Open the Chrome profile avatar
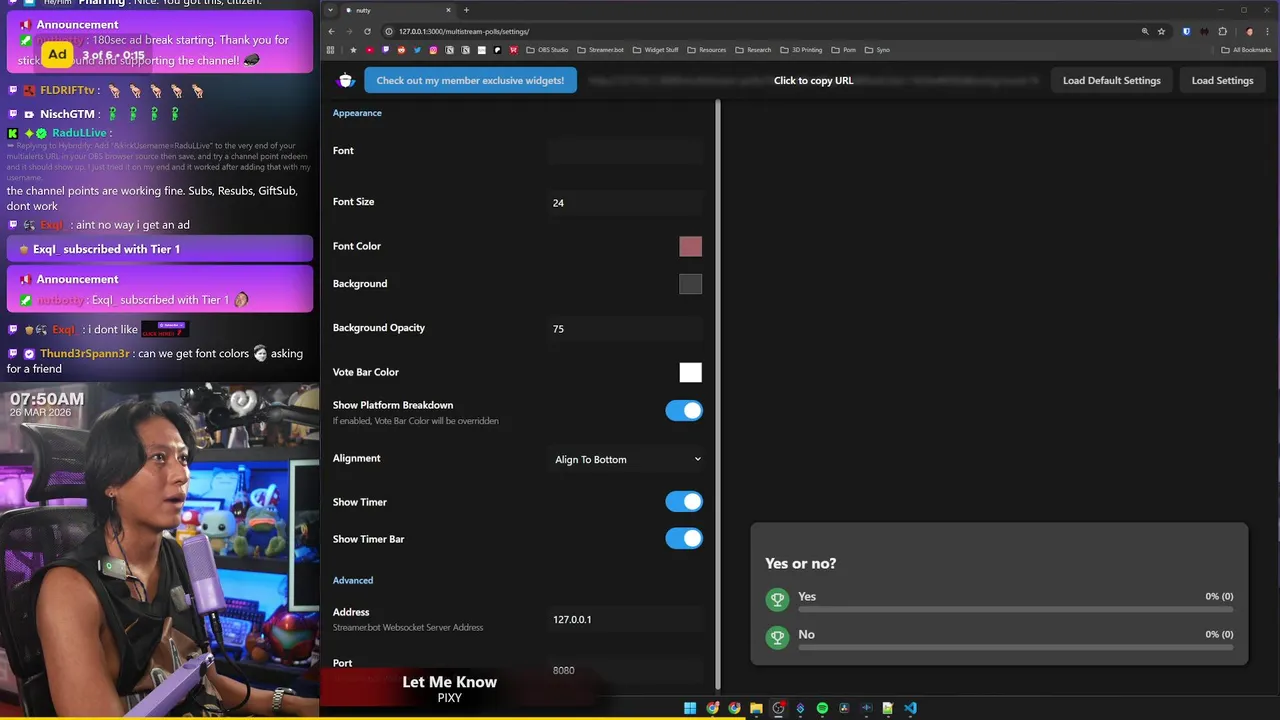1280x720 pixels. coord(1249,31)
